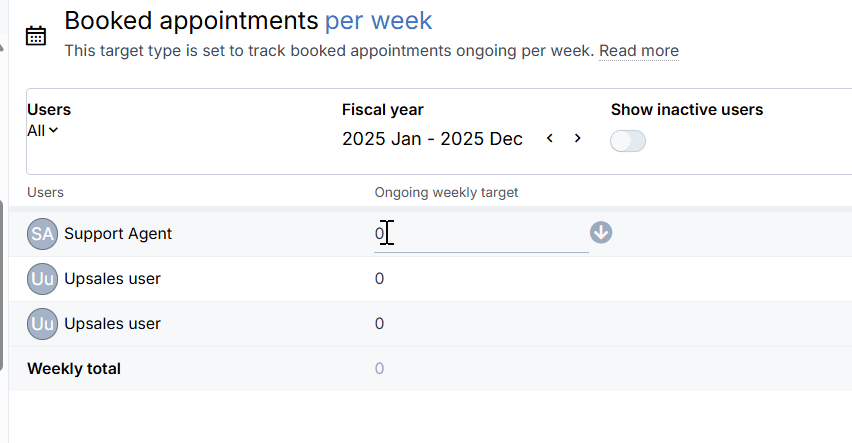Change the blue 'per week' period selector

coord(379,21)
